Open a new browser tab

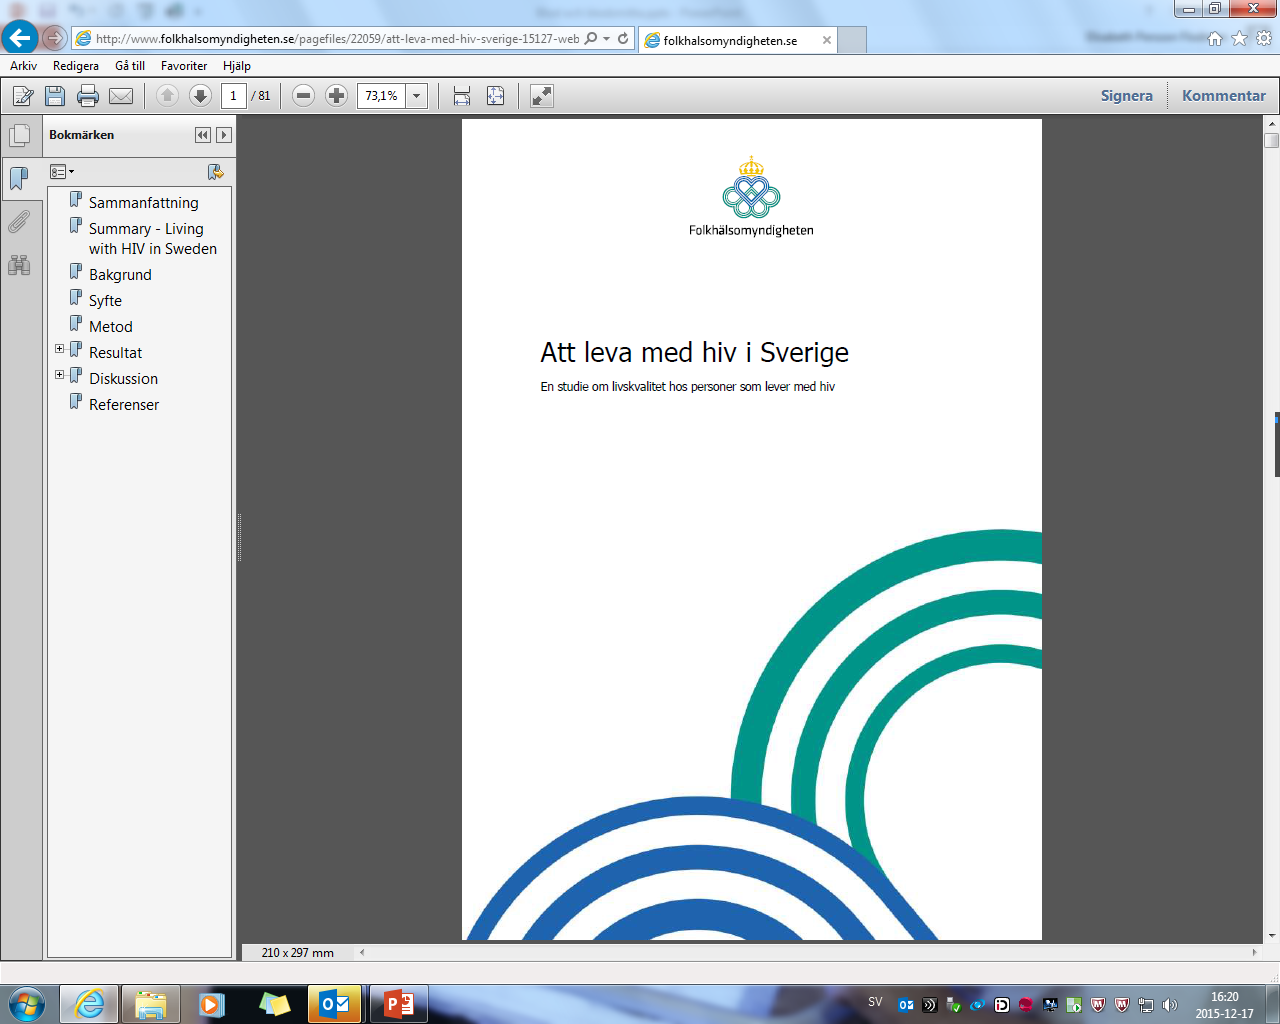click(x=852, y=41)
